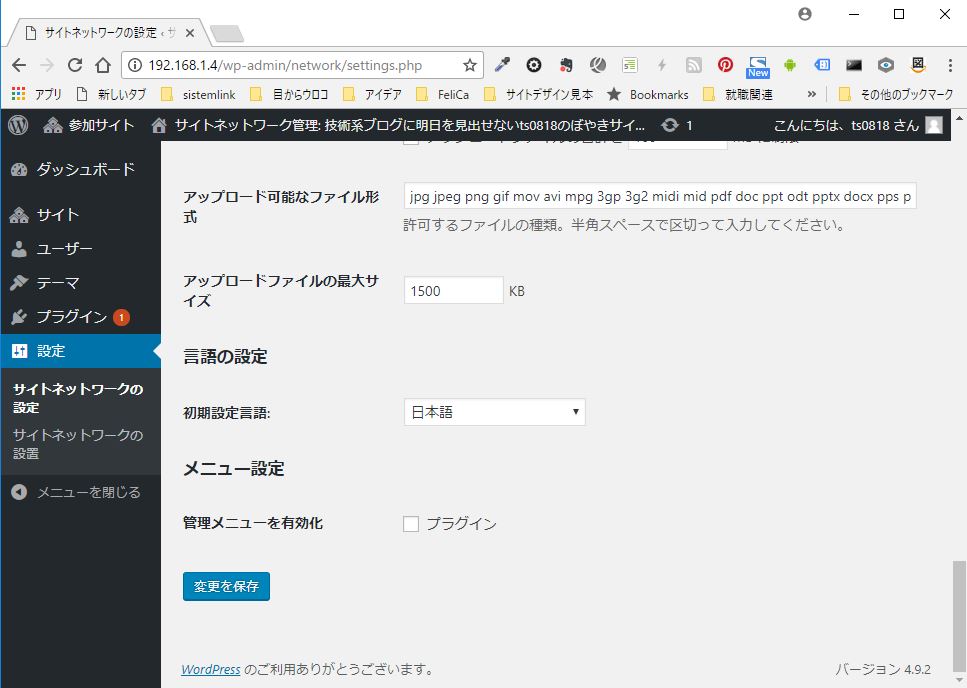Click the extension icon with New badge
The image size is (967, 688).
point(757,67)
